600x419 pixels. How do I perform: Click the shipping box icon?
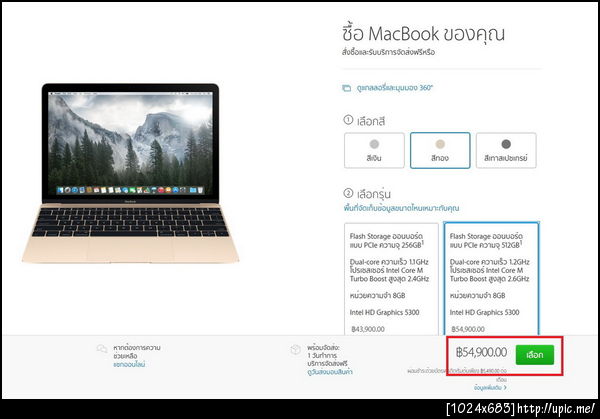[x=295, y=349]
